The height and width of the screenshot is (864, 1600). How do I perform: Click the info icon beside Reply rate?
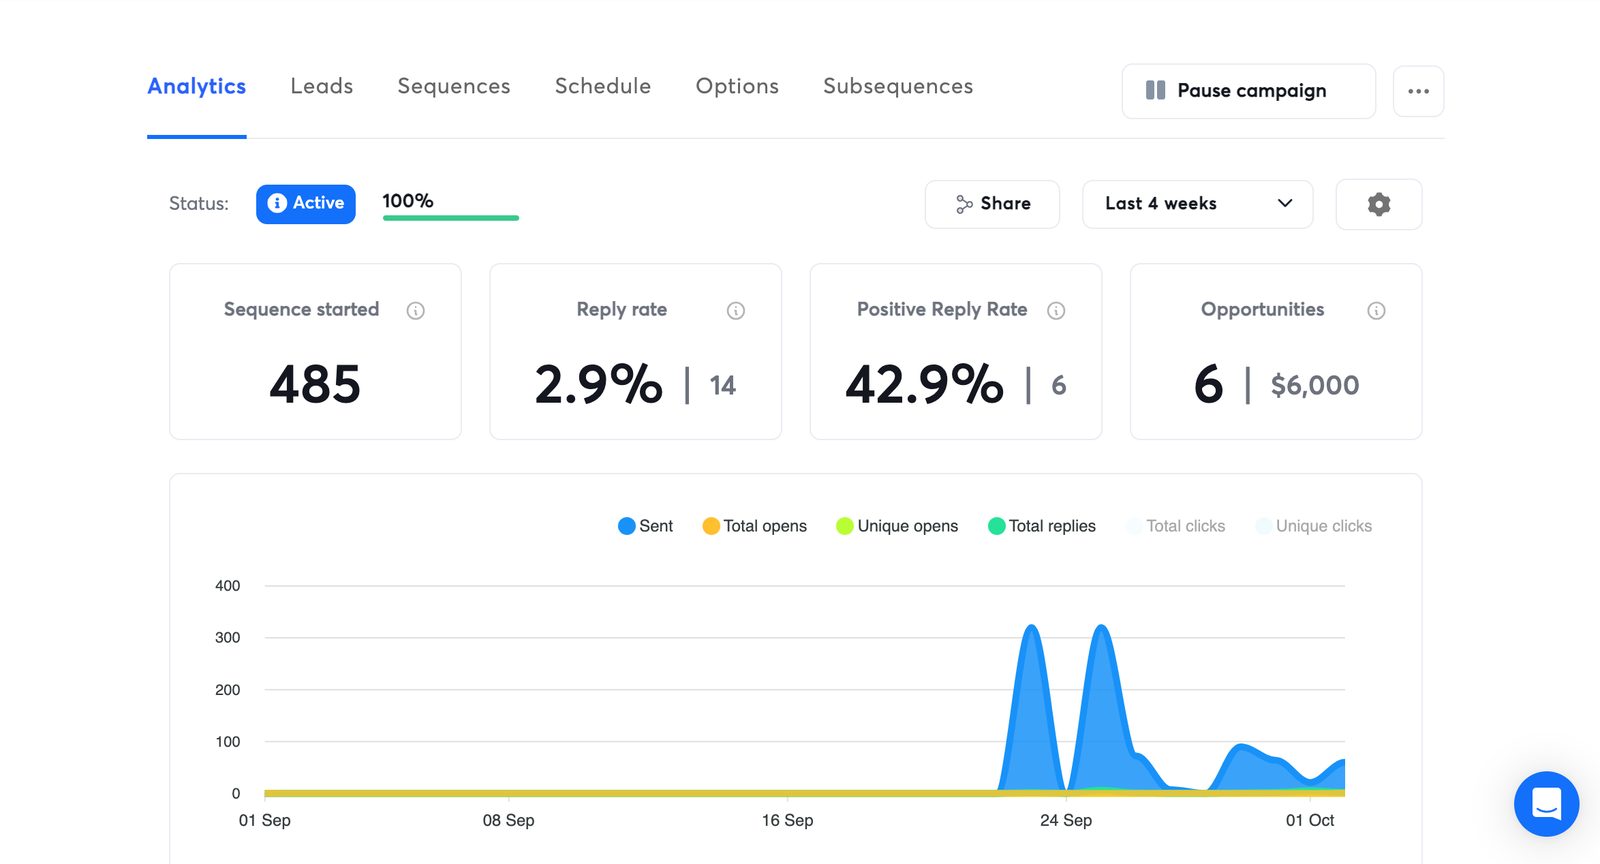tap(736, 311)
